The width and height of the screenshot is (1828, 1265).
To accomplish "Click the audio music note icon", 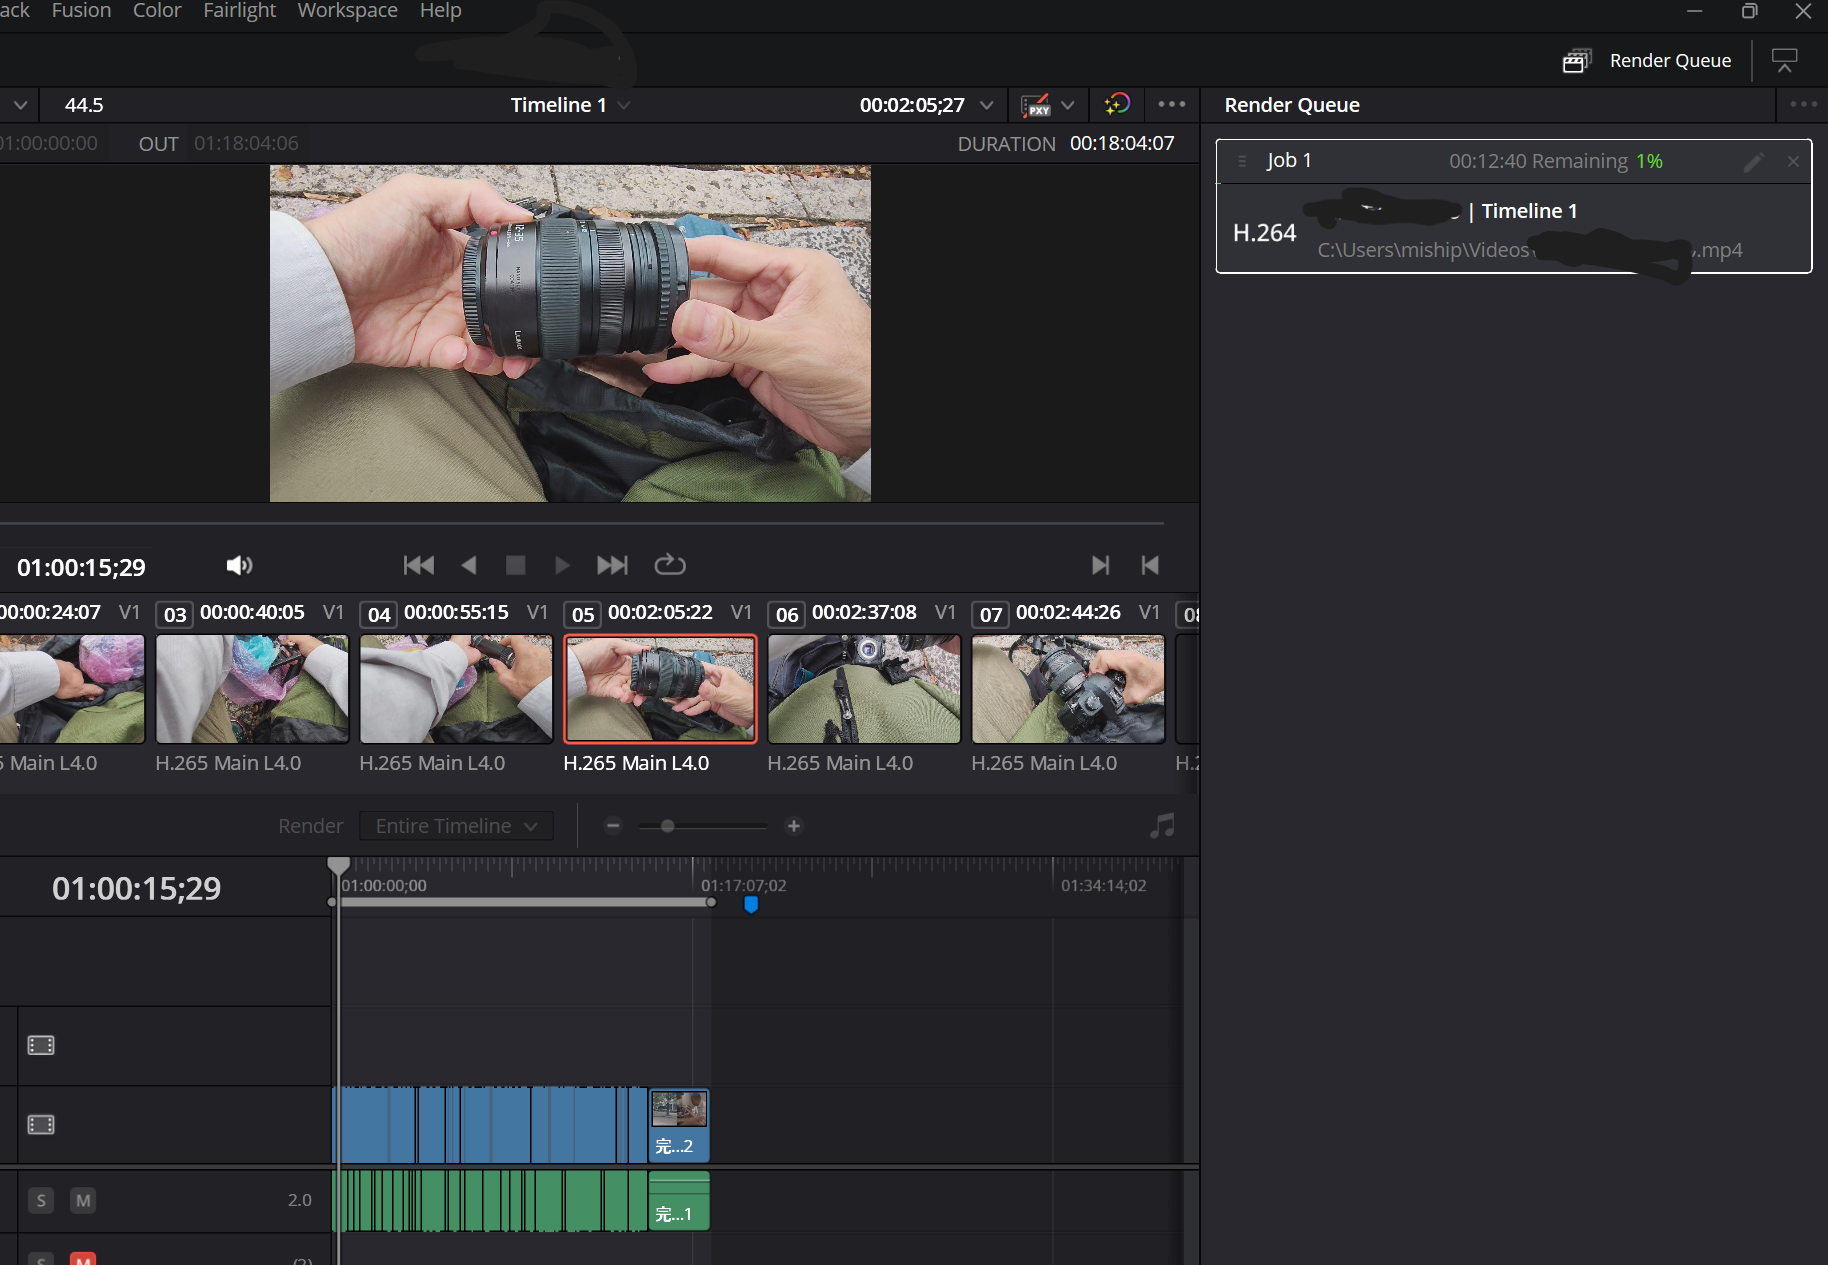I will (x=1162, y=826).
